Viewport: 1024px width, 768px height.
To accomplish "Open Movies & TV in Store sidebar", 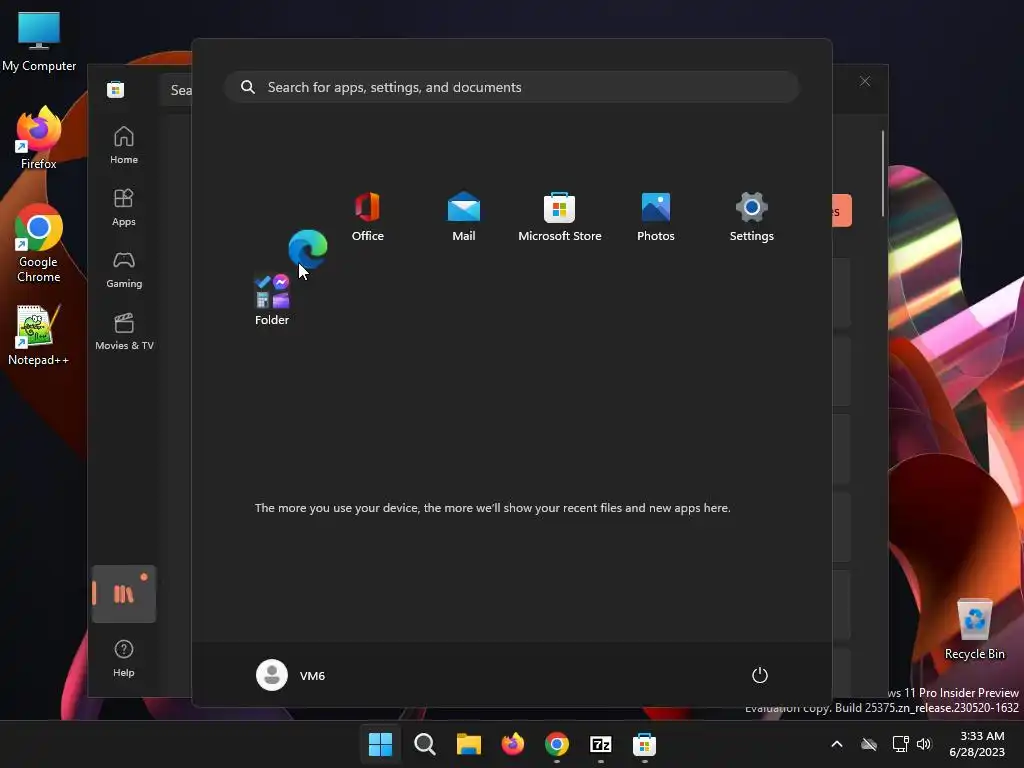I will (x=124, y=331).
